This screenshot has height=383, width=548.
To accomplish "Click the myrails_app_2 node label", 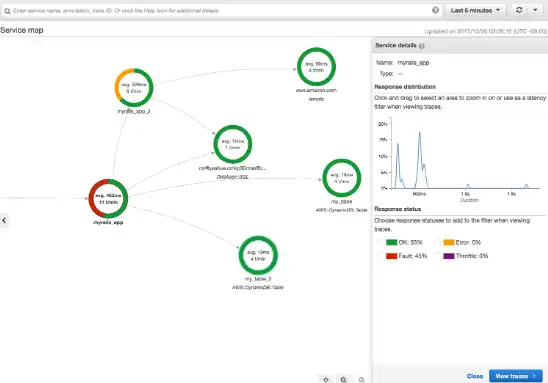I will point(134,111).
